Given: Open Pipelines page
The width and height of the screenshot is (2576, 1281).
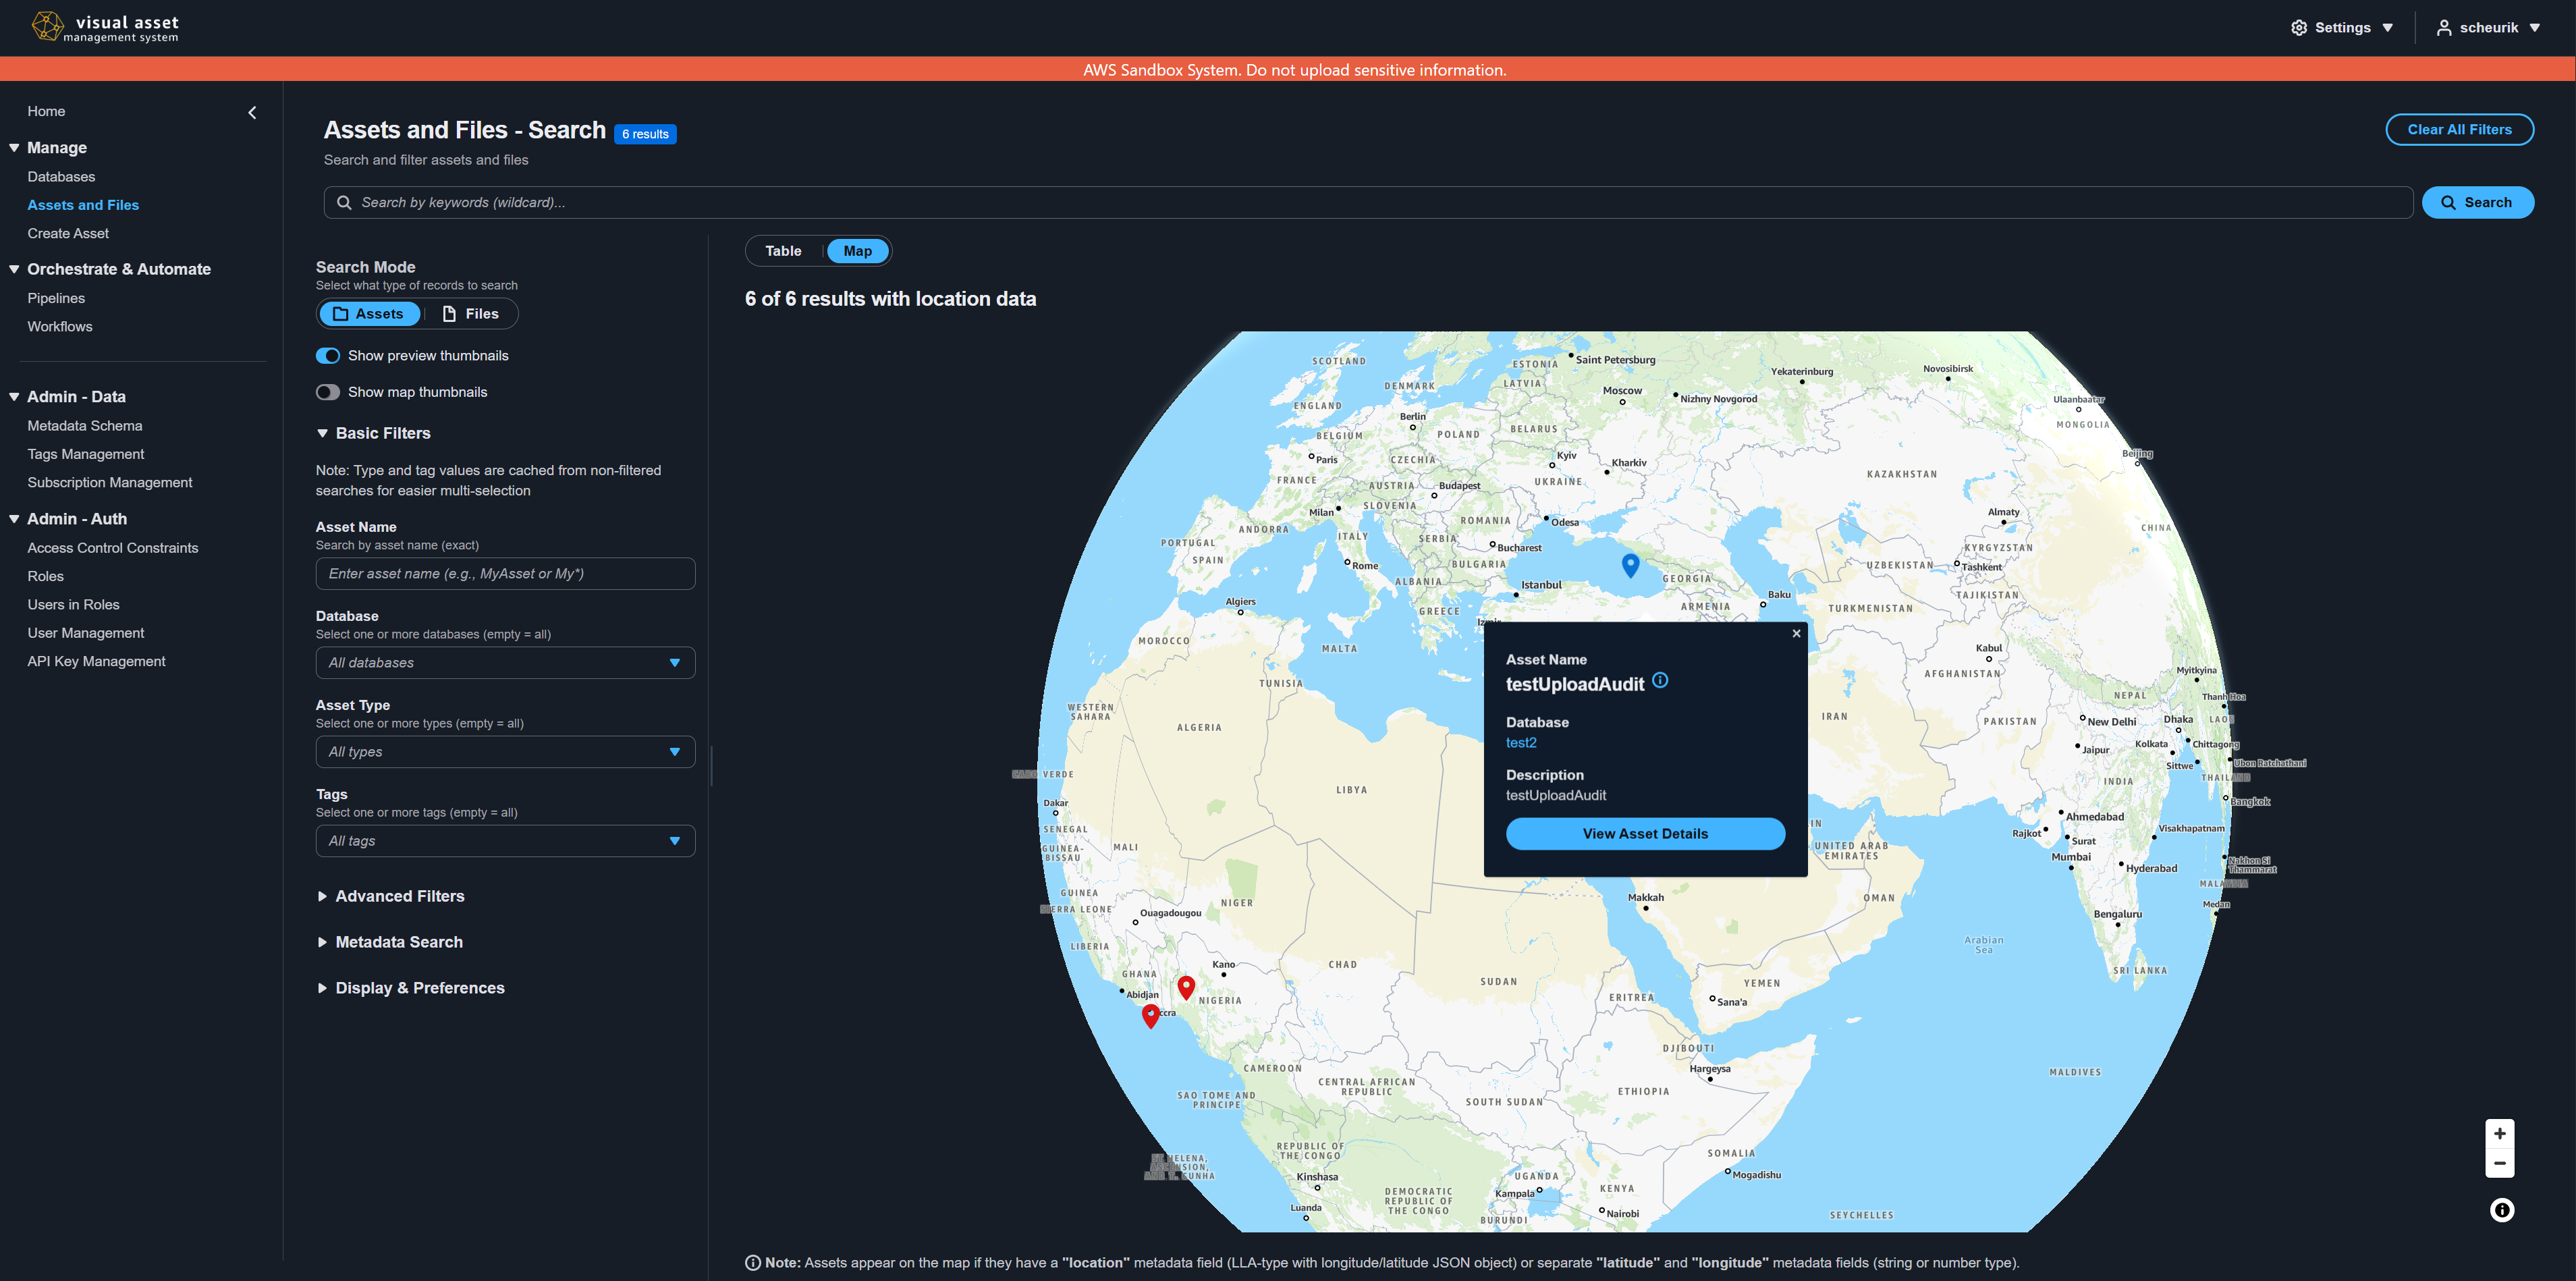Looking at the screenshot, I should coord(56,298).
